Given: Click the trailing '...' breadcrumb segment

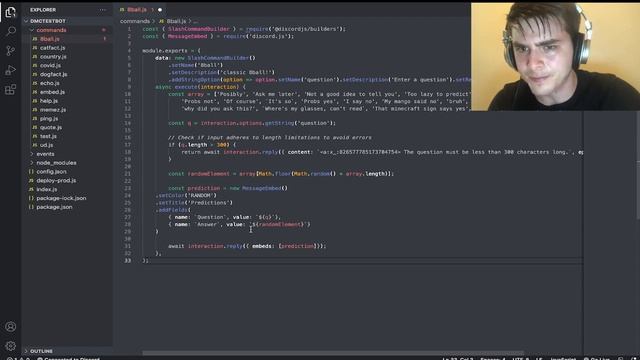Looking at the screenshot, I should [x=196, y=21].
